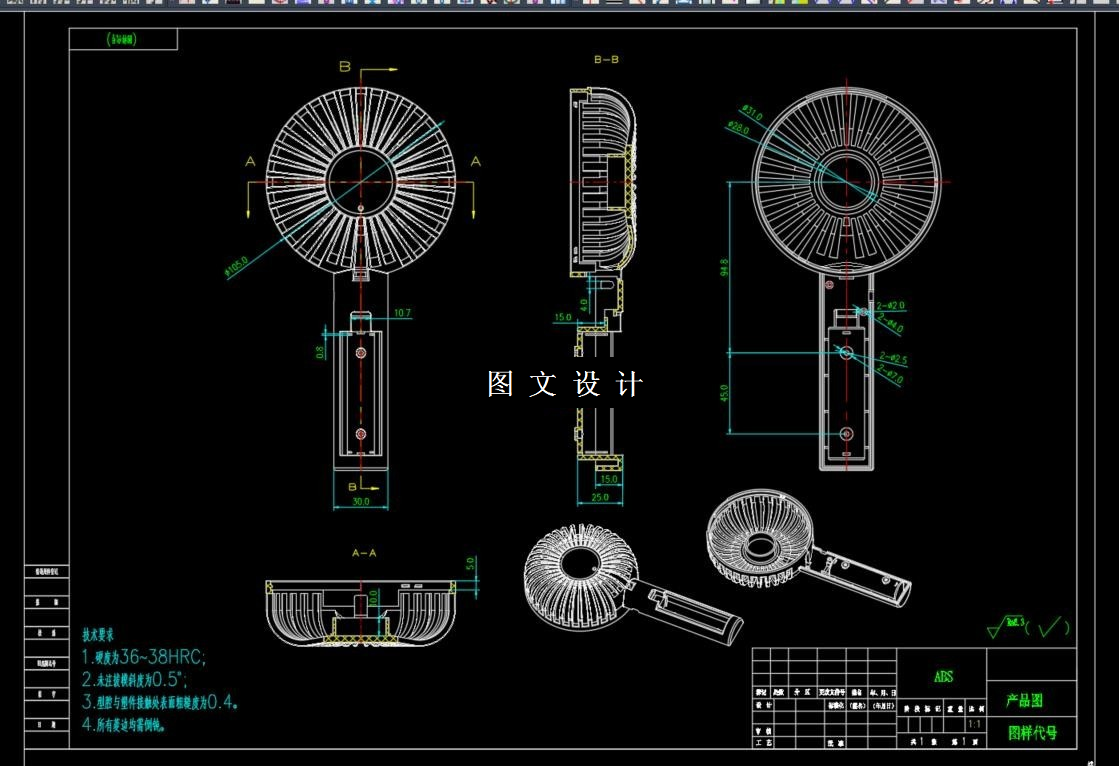Click the B-B section view title
Screen dimensions: 1119x766
606,59
